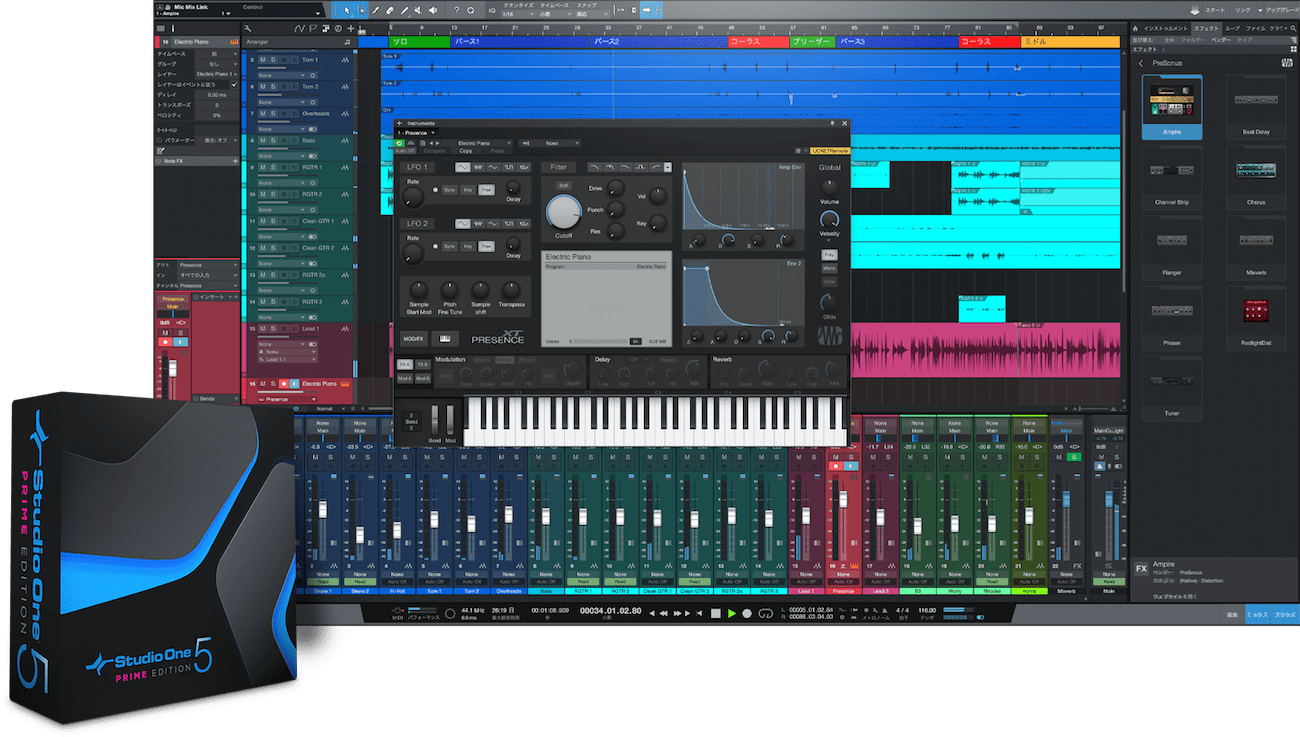Click the wrench icon above the track list
Screen dimensions: 1300x737
[249, 28]
